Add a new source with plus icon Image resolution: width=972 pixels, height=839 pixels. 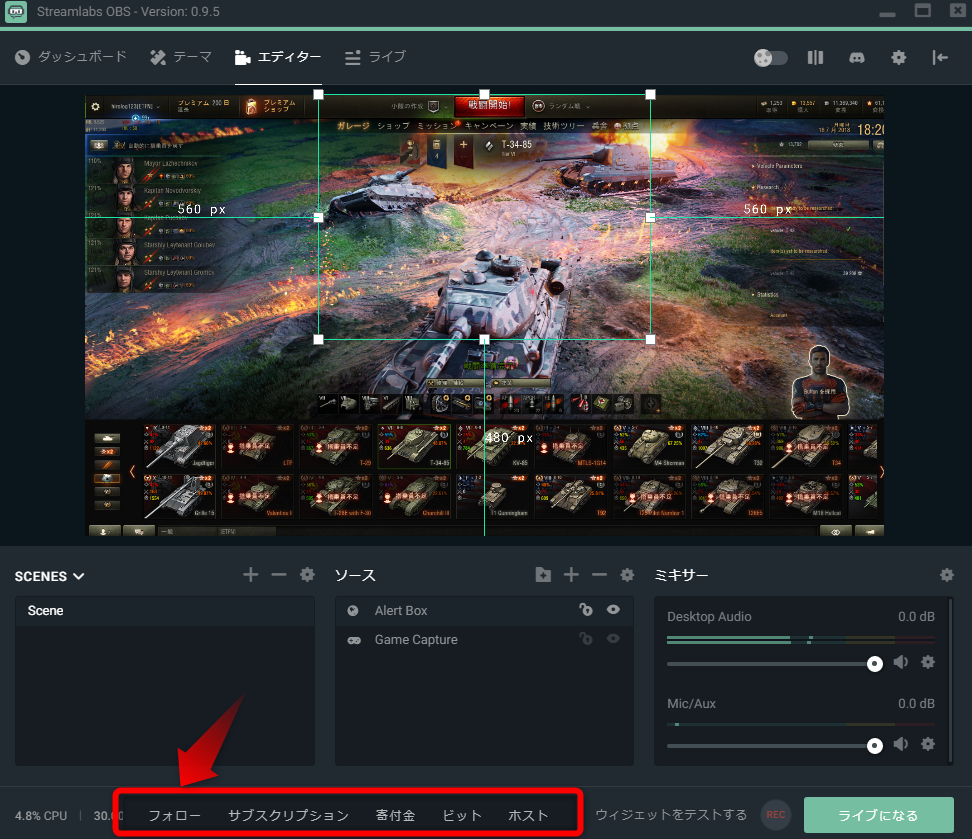point(571,575)
